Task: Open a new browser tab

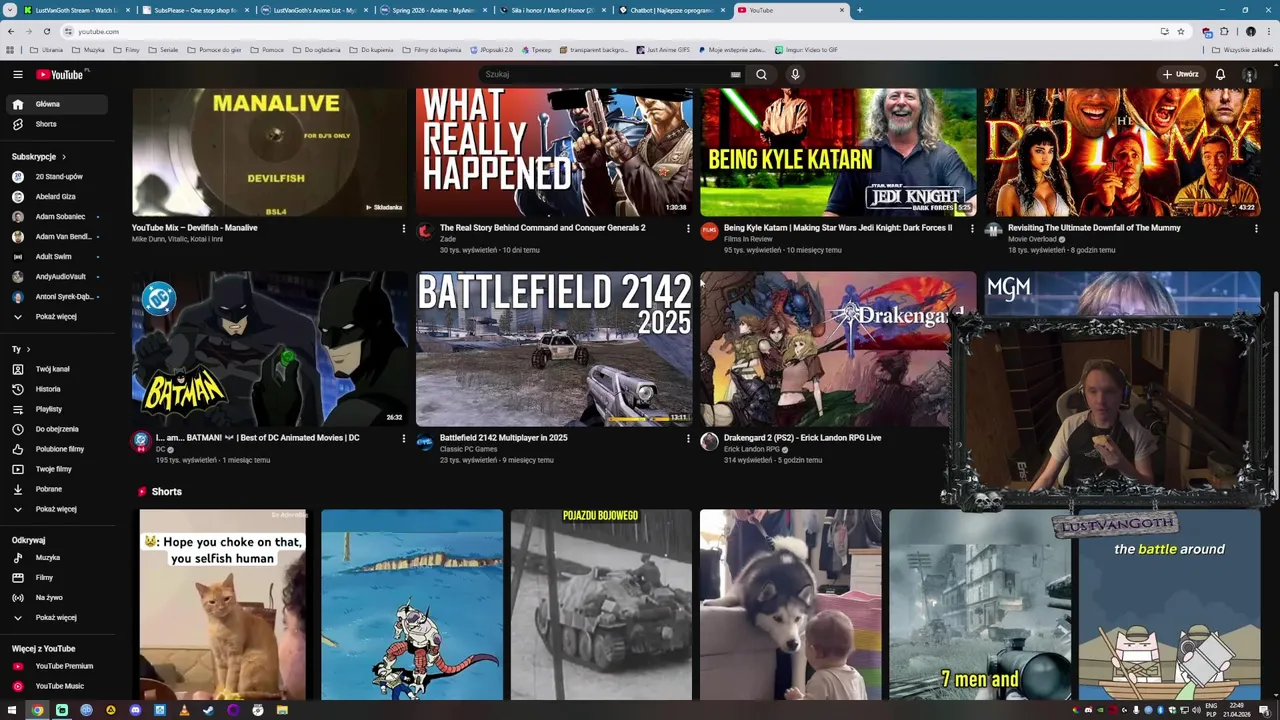Action: pyautogui.click(x=859, y=10)
